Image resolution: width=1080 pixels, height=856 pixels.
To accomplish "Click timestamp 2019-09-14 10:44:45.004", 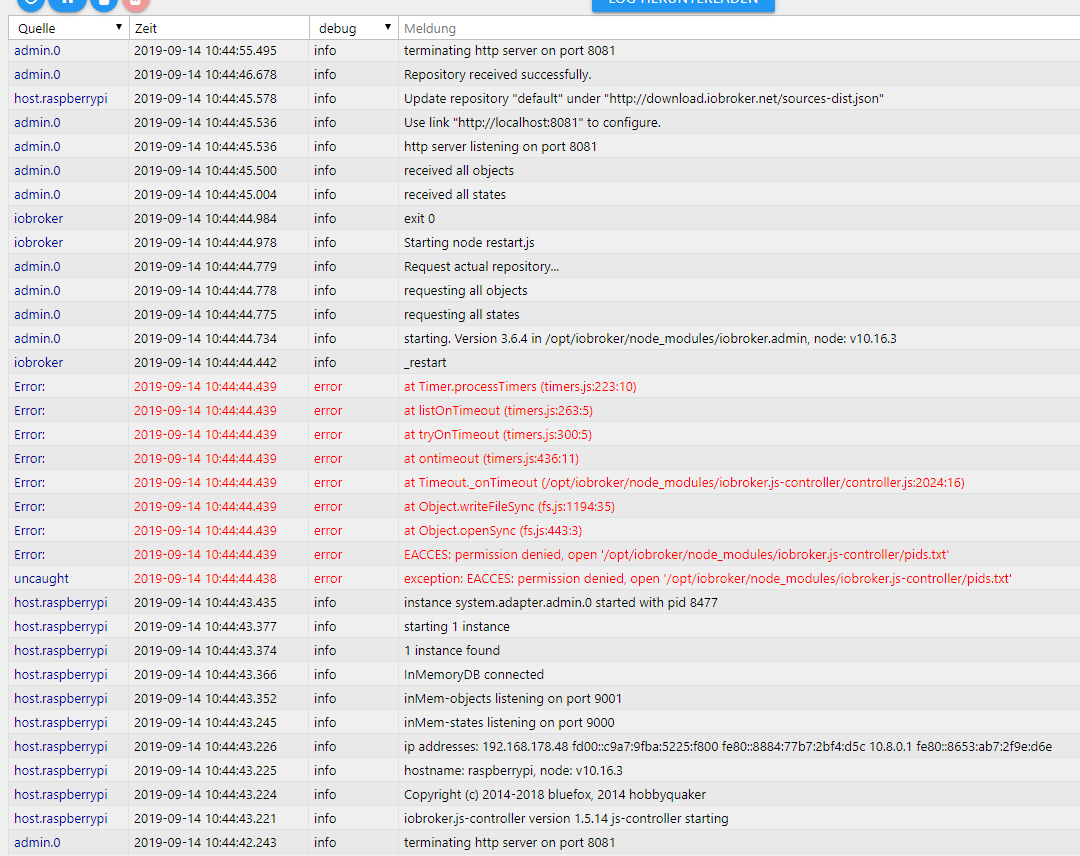I will (x=205, y=195).
